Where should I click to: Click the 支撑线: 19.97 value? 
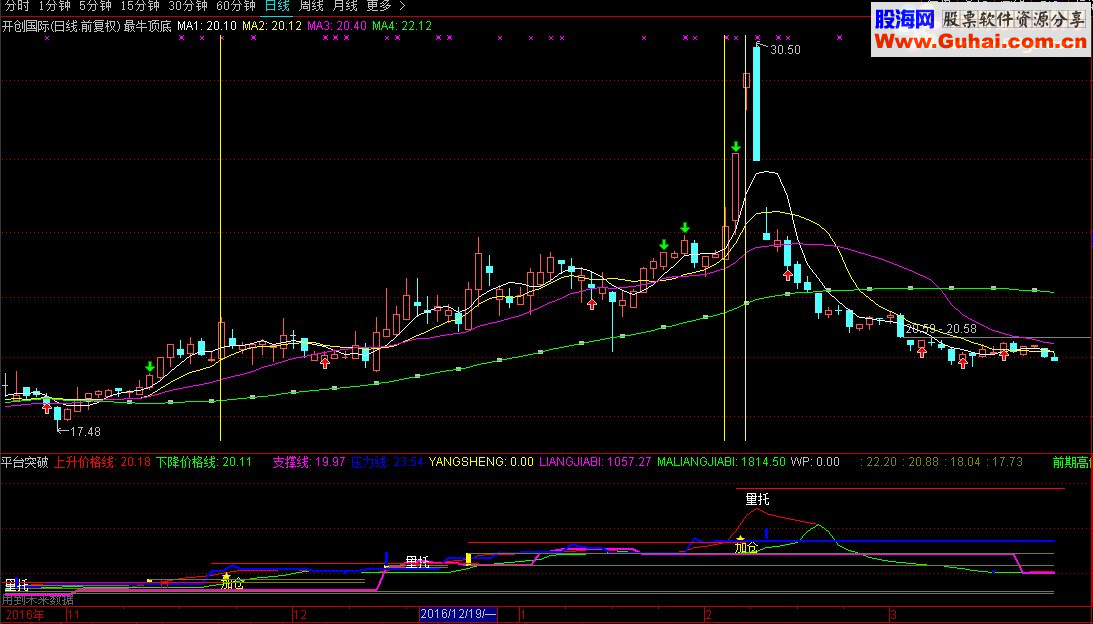[x=309, y=462]
